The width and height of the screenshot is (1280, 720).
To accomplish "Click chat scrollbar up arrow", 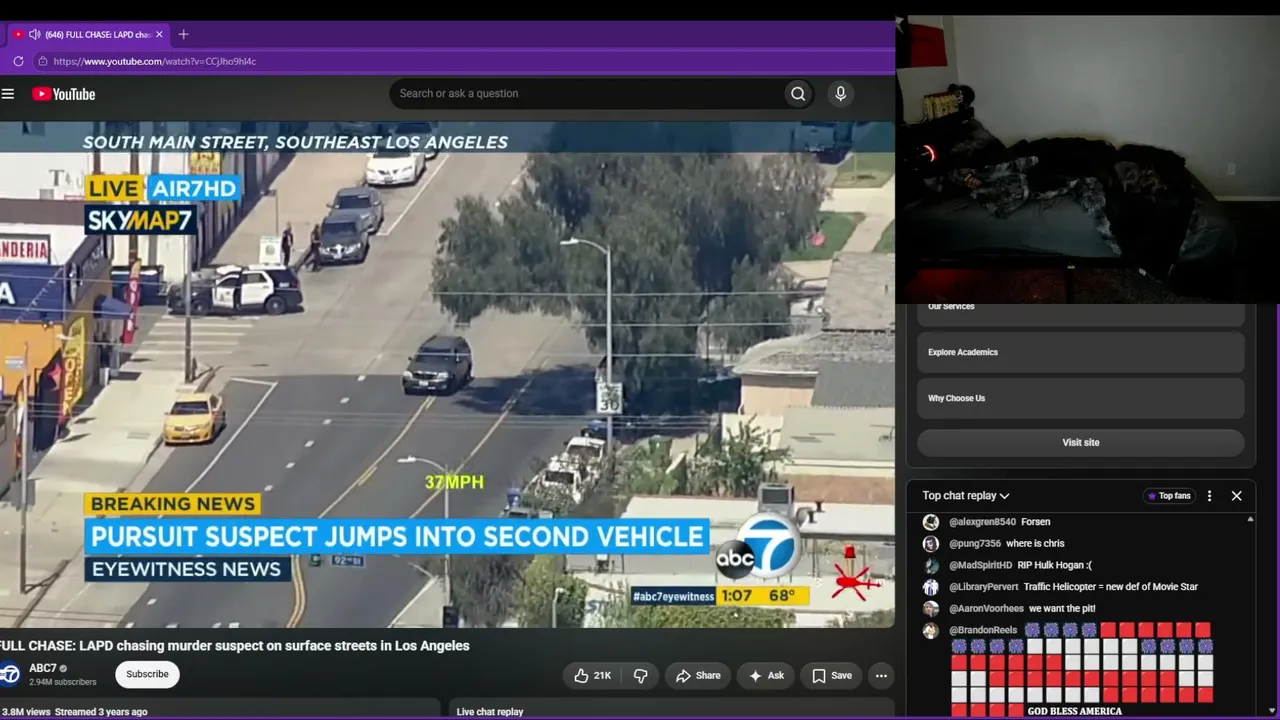I will [x=1250, y=520].
